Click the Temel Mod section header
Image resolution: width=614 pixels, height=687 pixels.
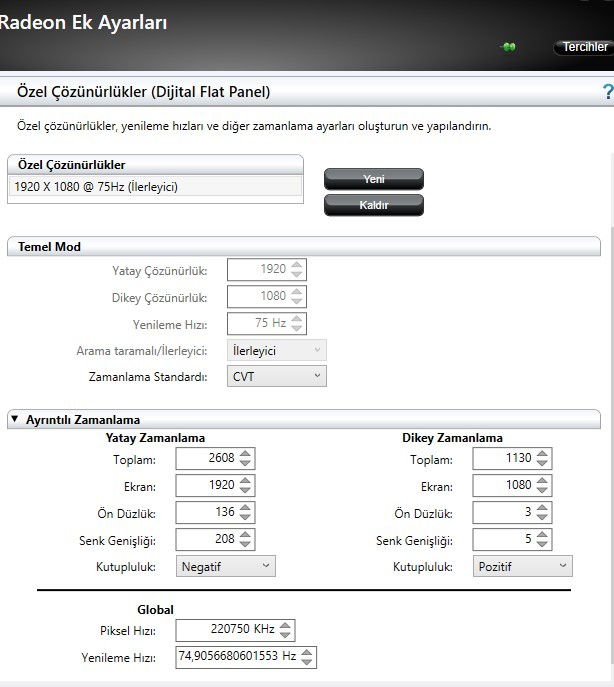pyautogui.click(x=304, y=246)
